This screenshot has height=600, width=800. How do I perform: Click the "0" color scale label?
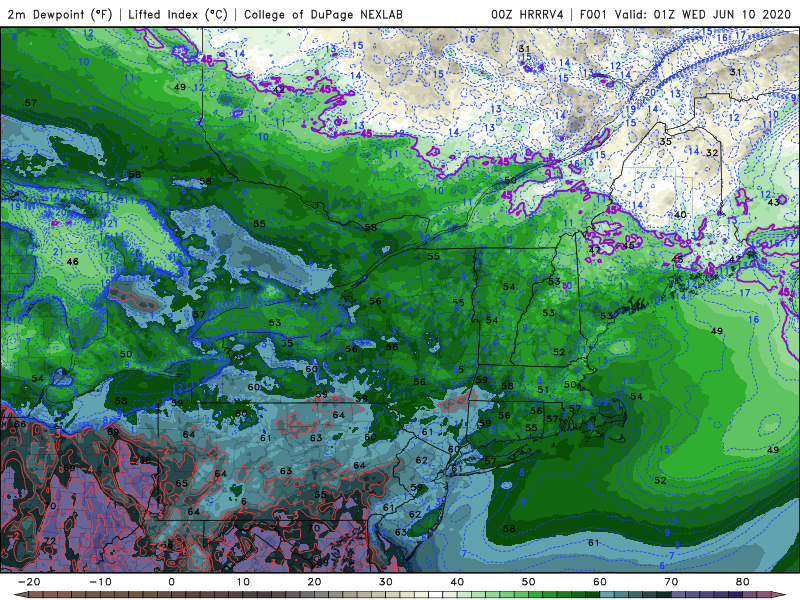(171, 582)
